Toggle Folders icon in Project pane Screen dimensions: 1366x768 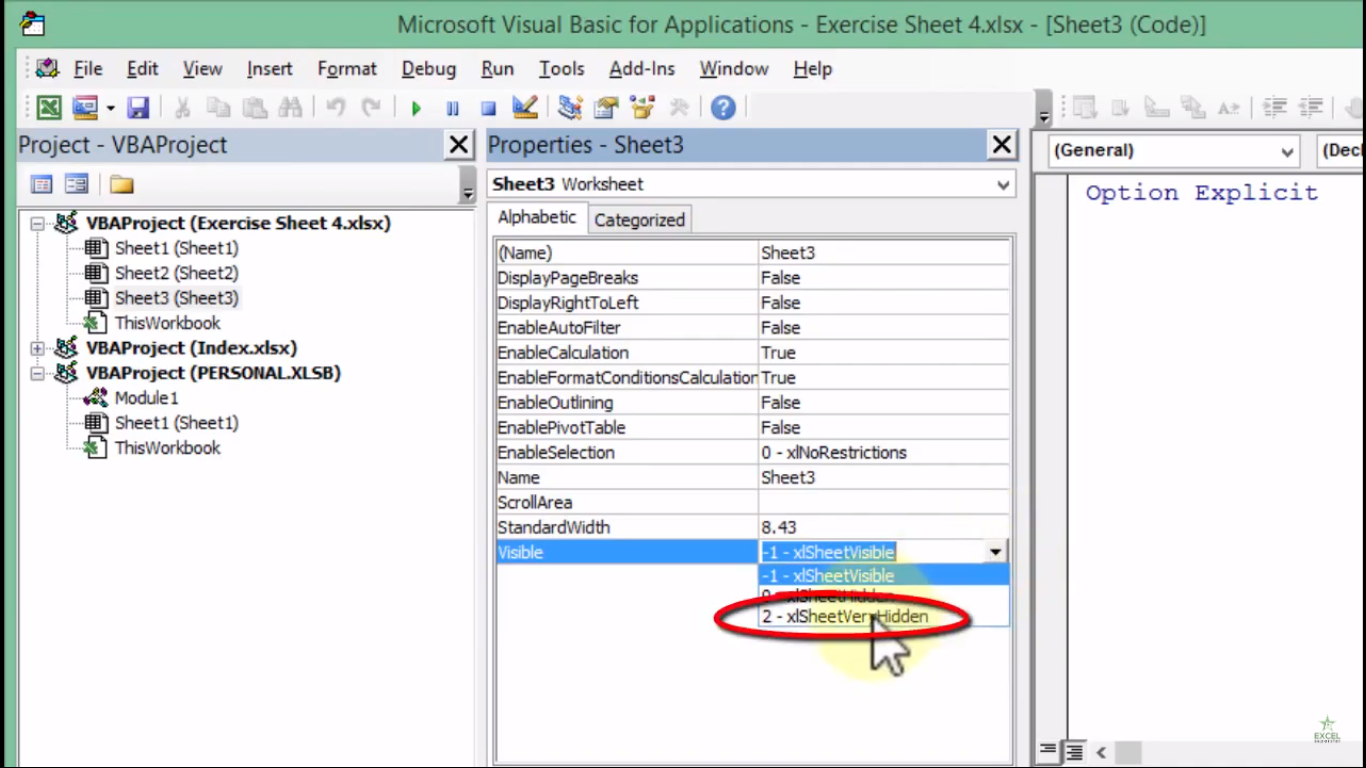(x=121, y=184)
